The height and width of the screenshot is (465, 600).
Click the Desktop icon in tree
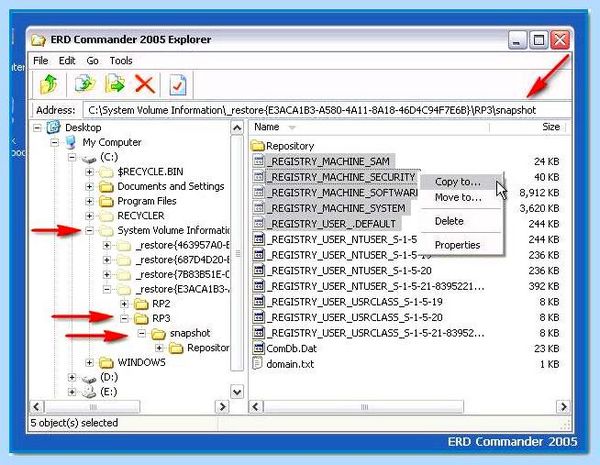[53, 127]
